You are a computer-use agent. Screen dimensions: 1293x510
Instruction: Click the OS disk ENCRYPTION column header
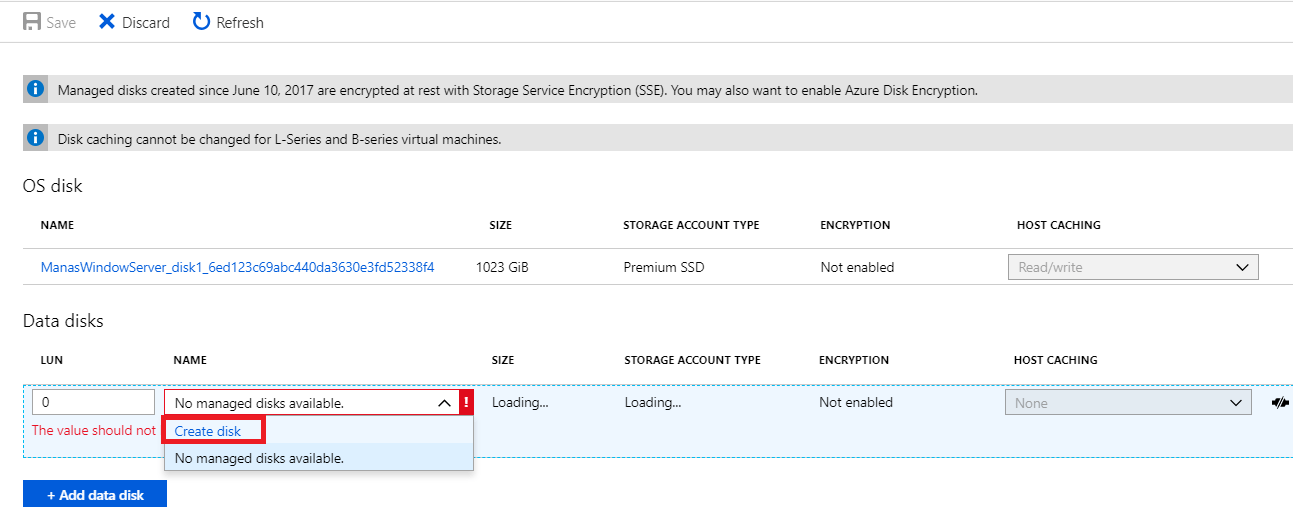coord(855,225)
